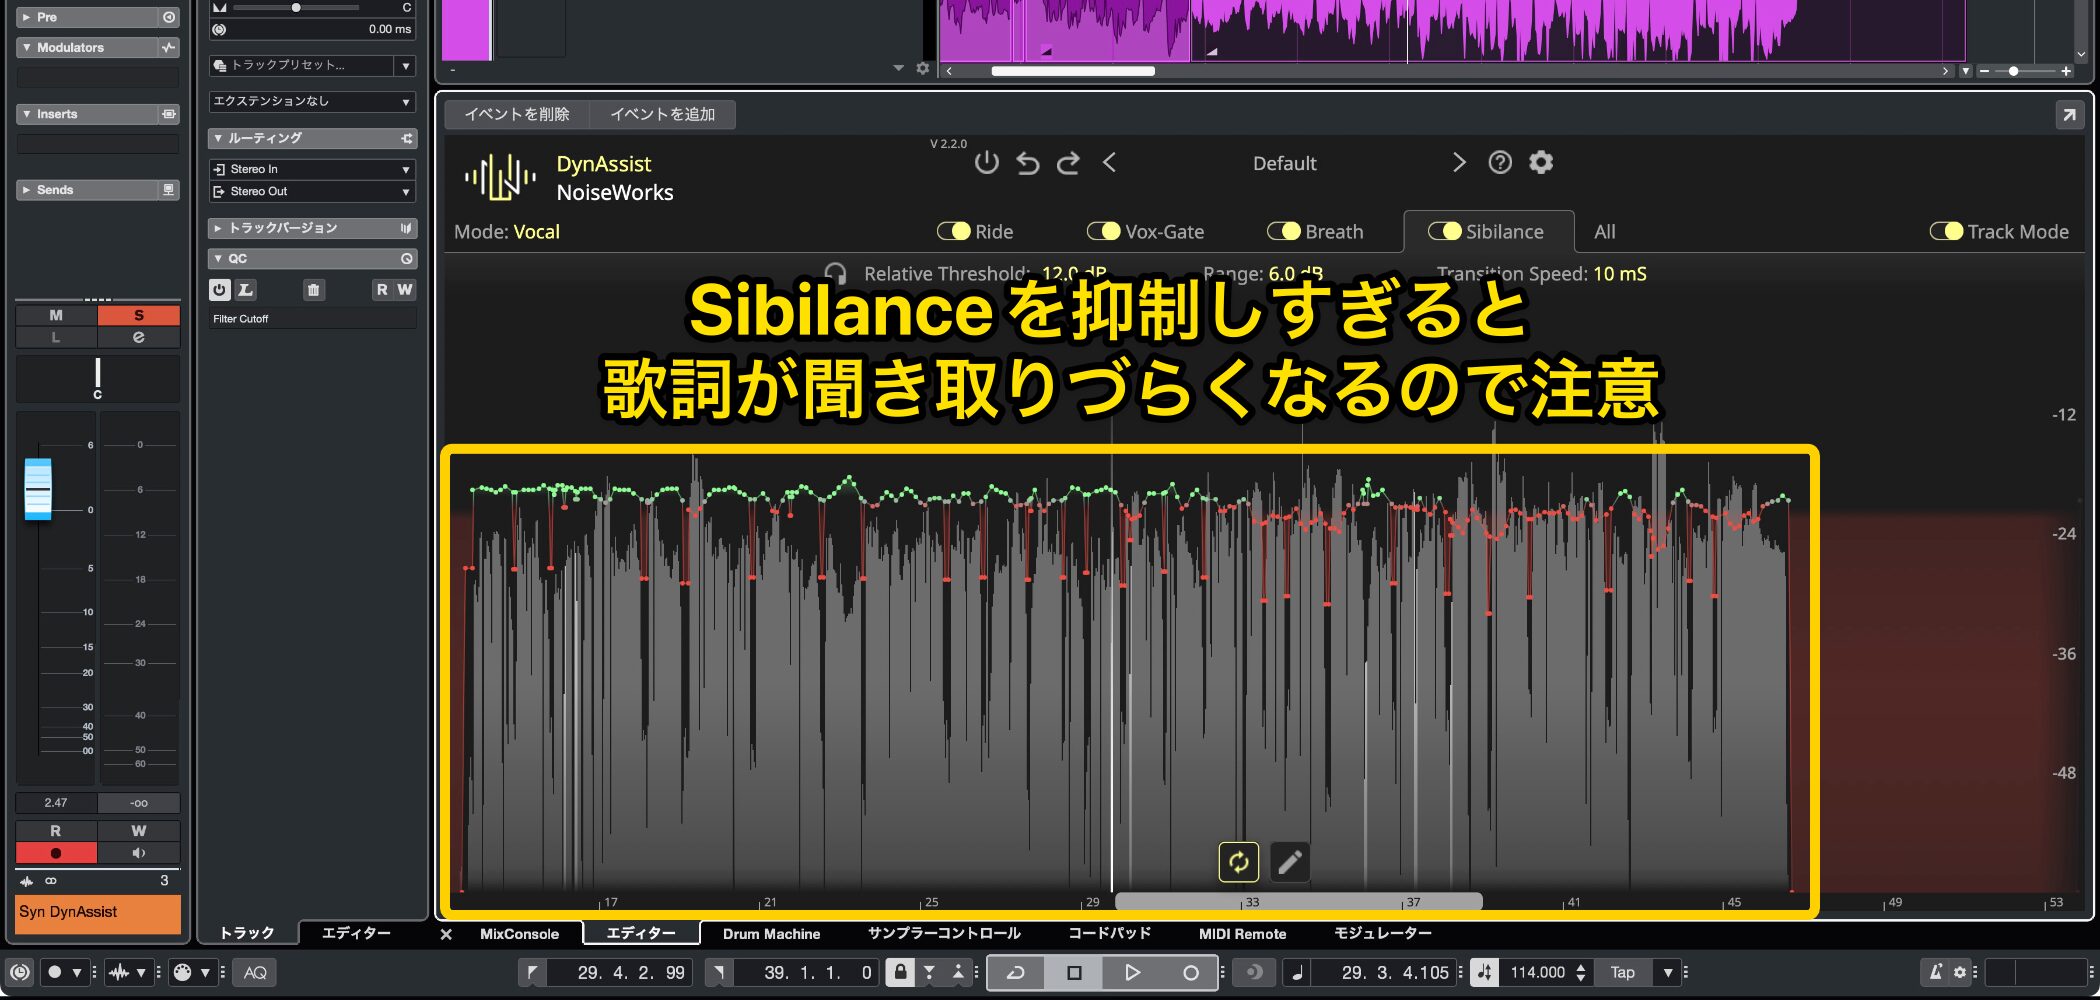Toggle record enable red button
This screenshot has height=1000, width=2100.
[x=56, y=853]
